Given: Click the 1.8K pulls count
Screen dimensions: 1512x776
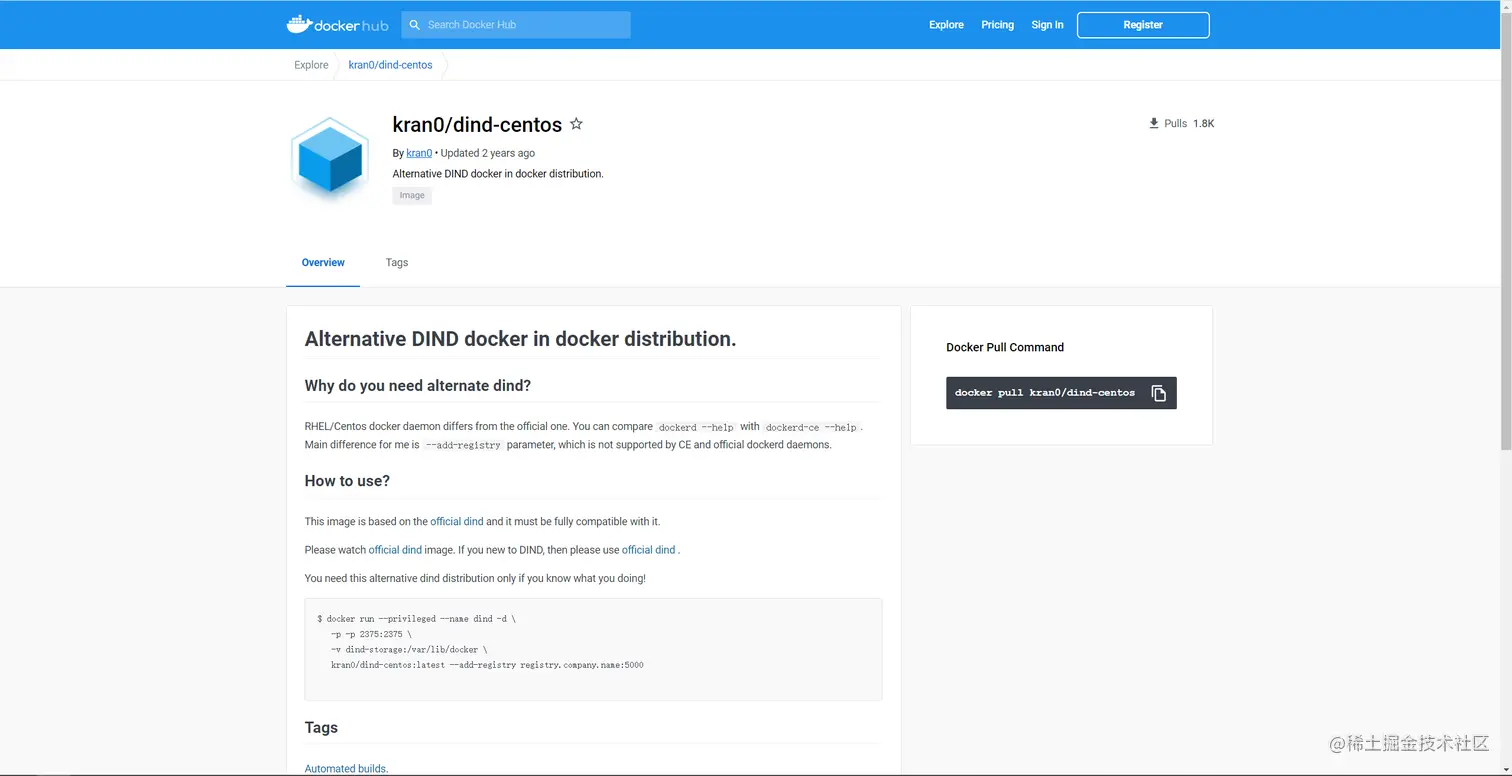Looking at the screenshot, I should (1203, 124).
